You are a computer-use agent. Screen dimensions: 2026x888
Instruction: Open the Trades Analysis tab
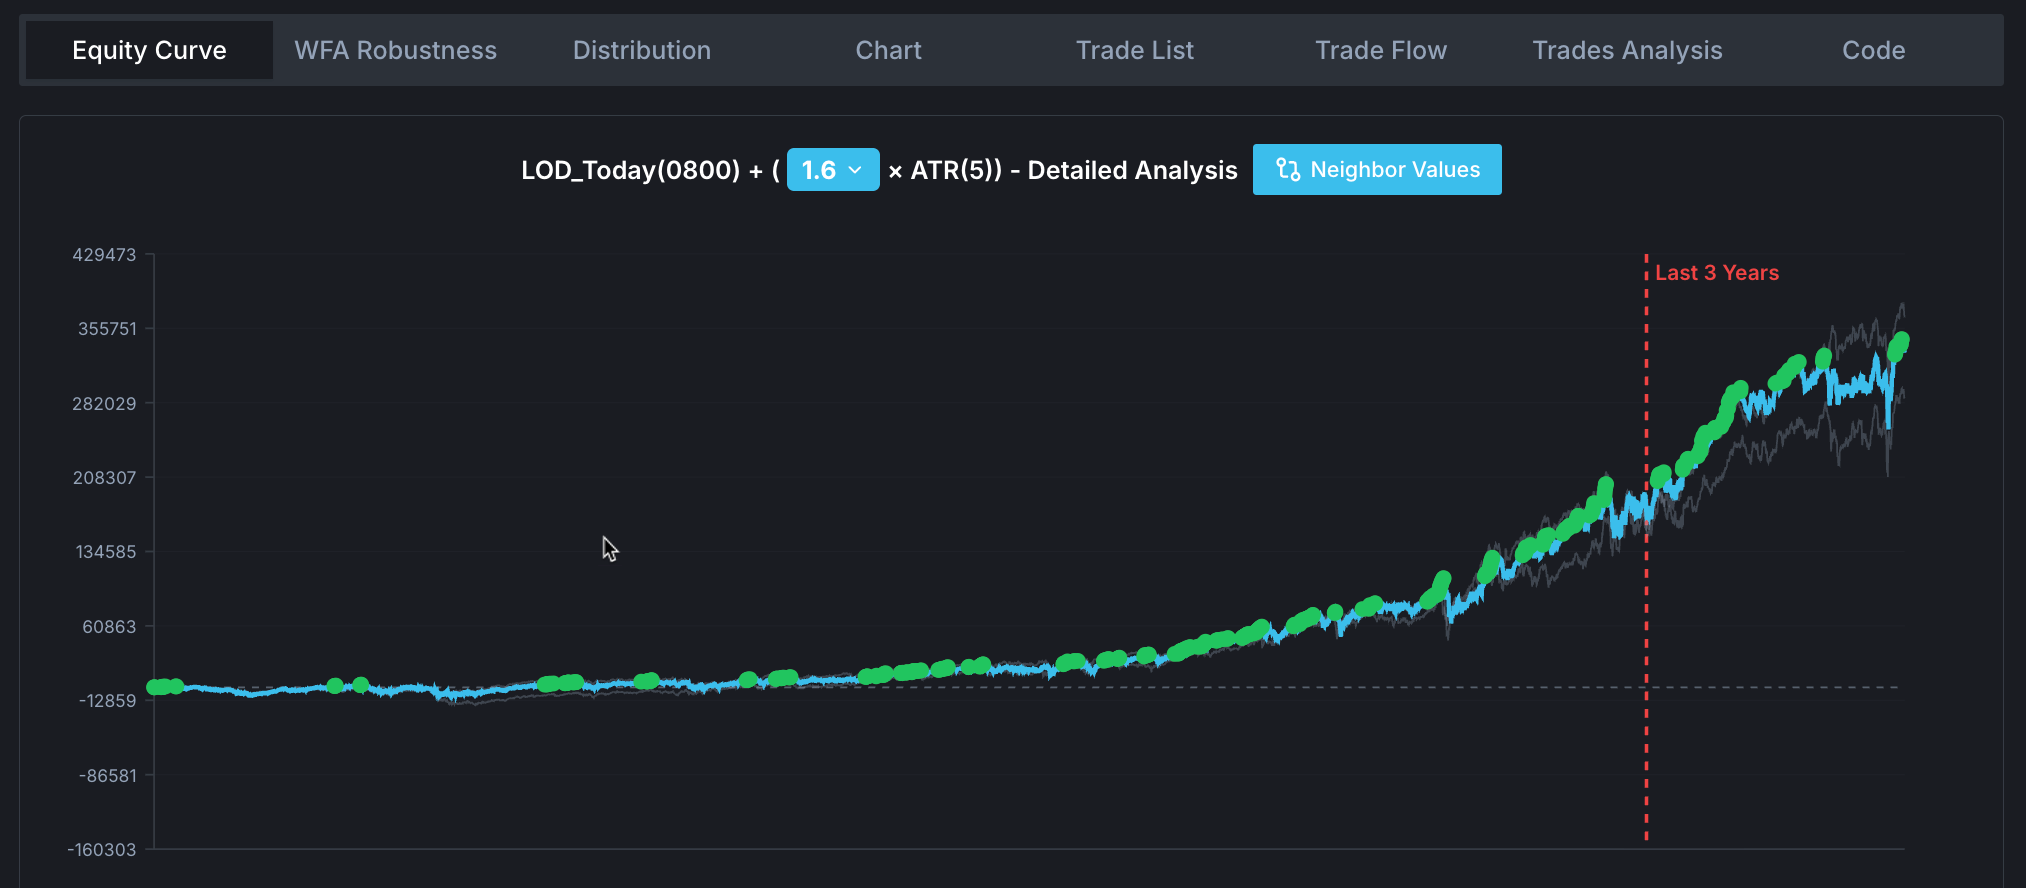tap(1627, 50)
